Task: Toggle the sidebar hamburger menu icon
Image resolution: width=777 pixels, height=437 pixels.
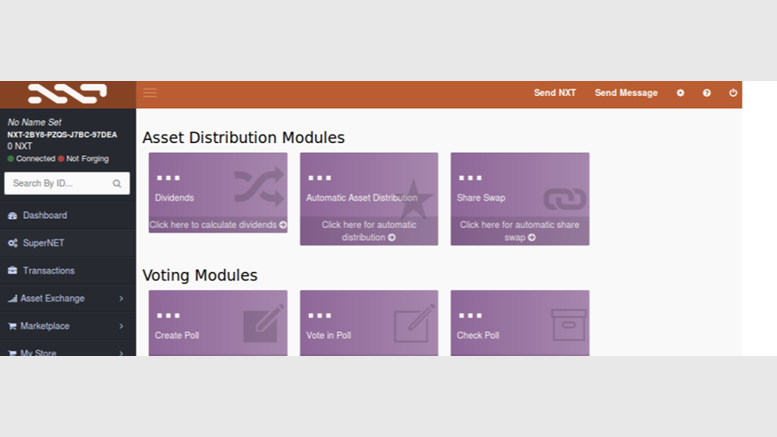Action: [x=150, y=93]
